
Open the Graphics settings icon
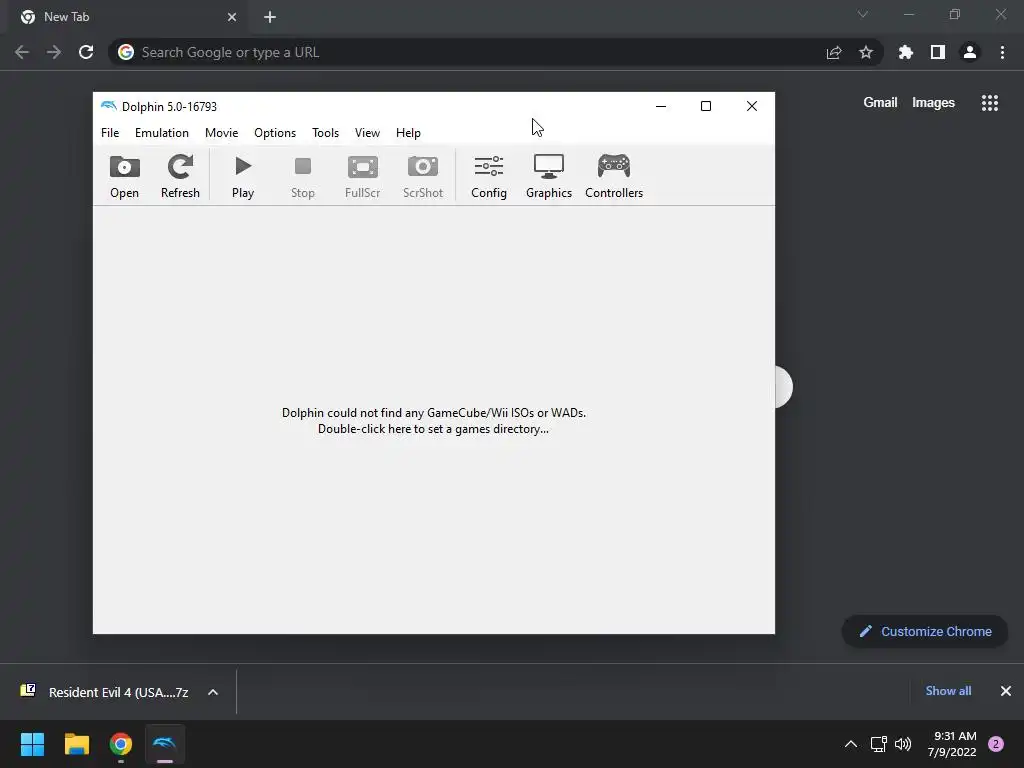(549, 176)
